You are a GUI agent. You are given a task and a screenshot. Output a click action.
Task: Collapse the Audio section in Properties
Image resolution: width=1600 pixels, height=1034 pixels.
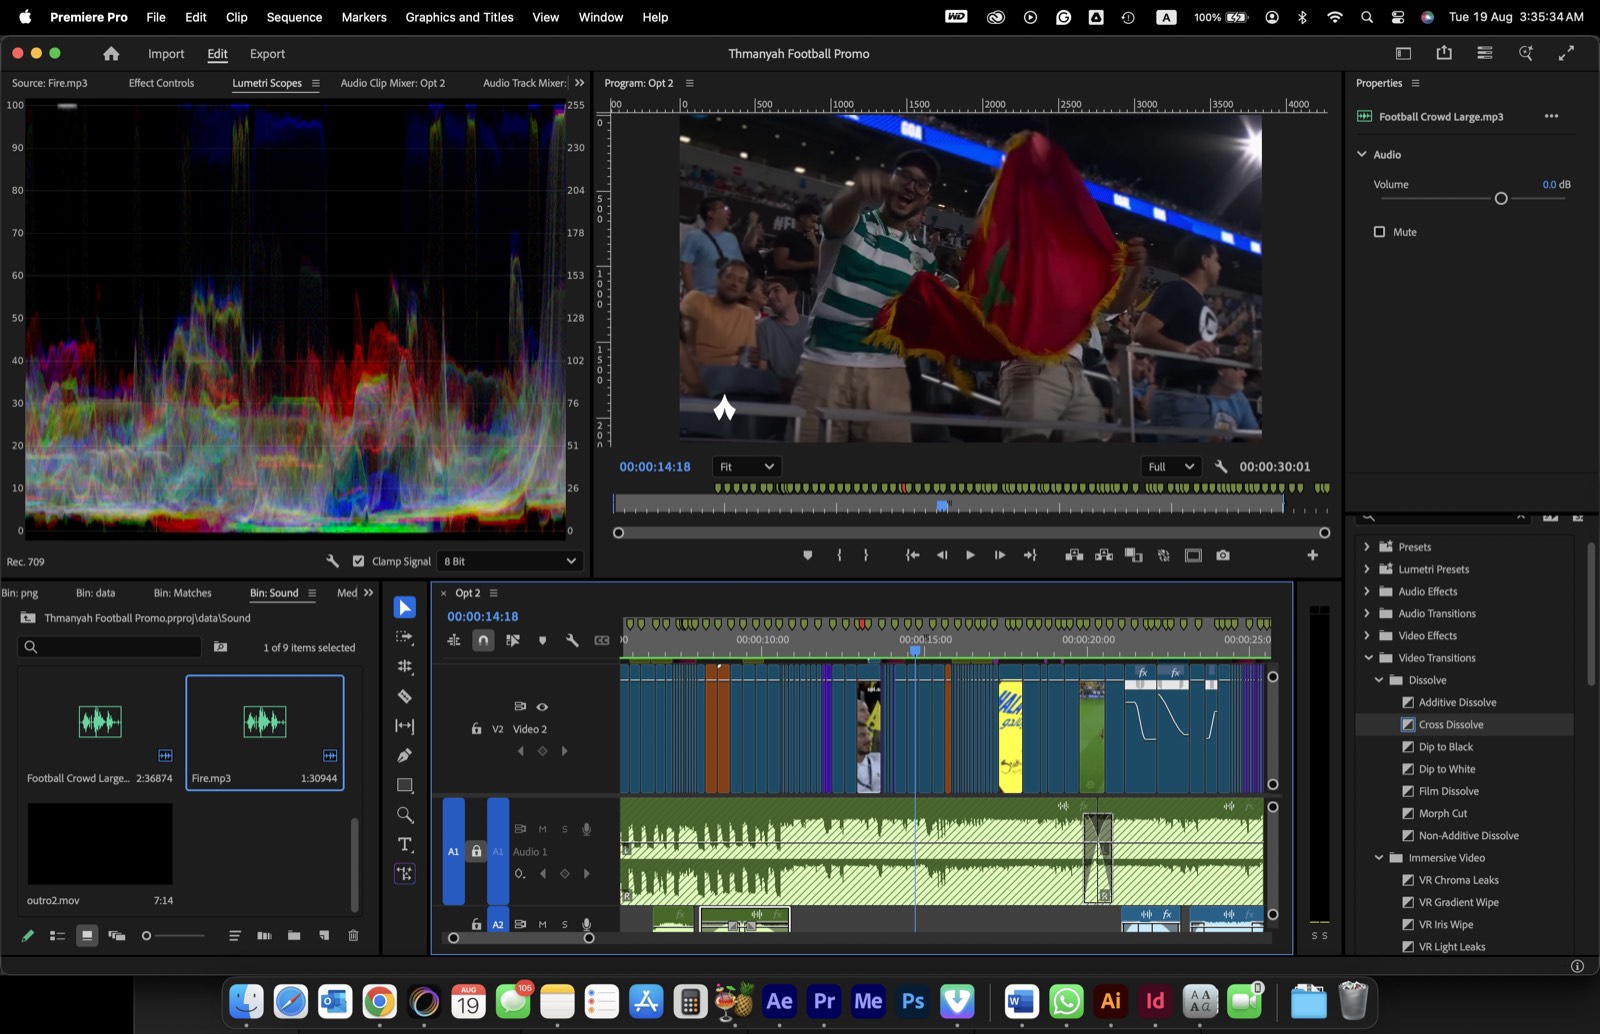point(1361,154)
